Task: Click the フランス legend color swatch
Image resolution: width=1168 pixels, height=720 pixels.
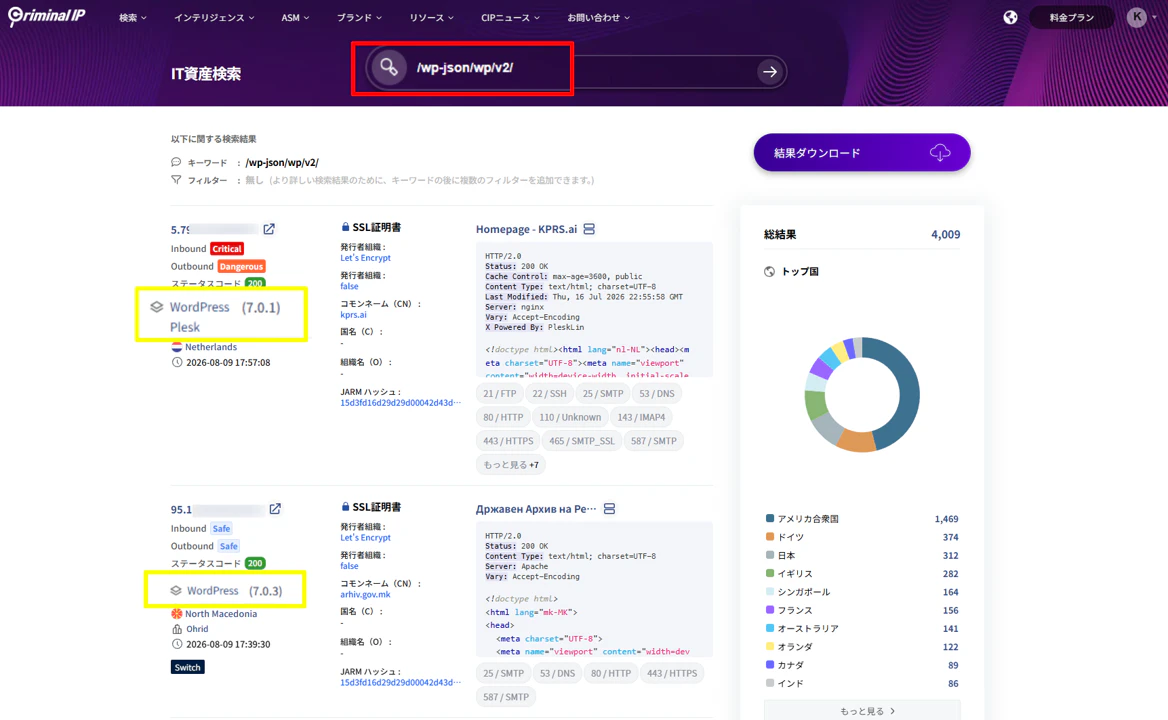Action: (769, 610)
